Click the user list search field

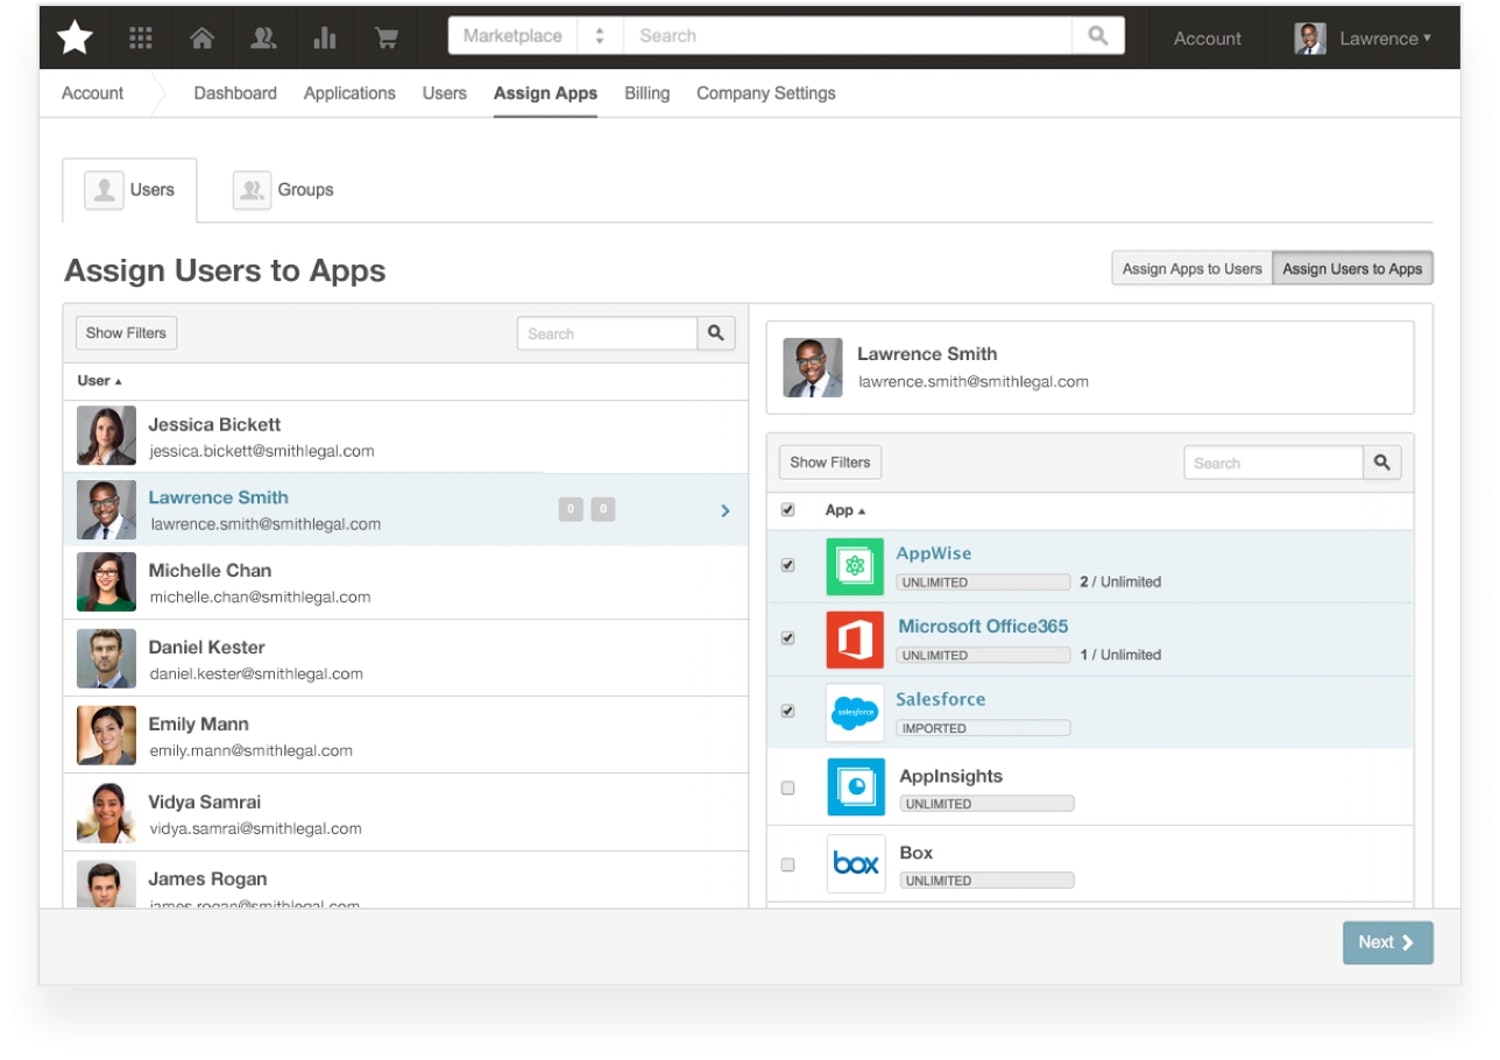[x=606, y=334]
